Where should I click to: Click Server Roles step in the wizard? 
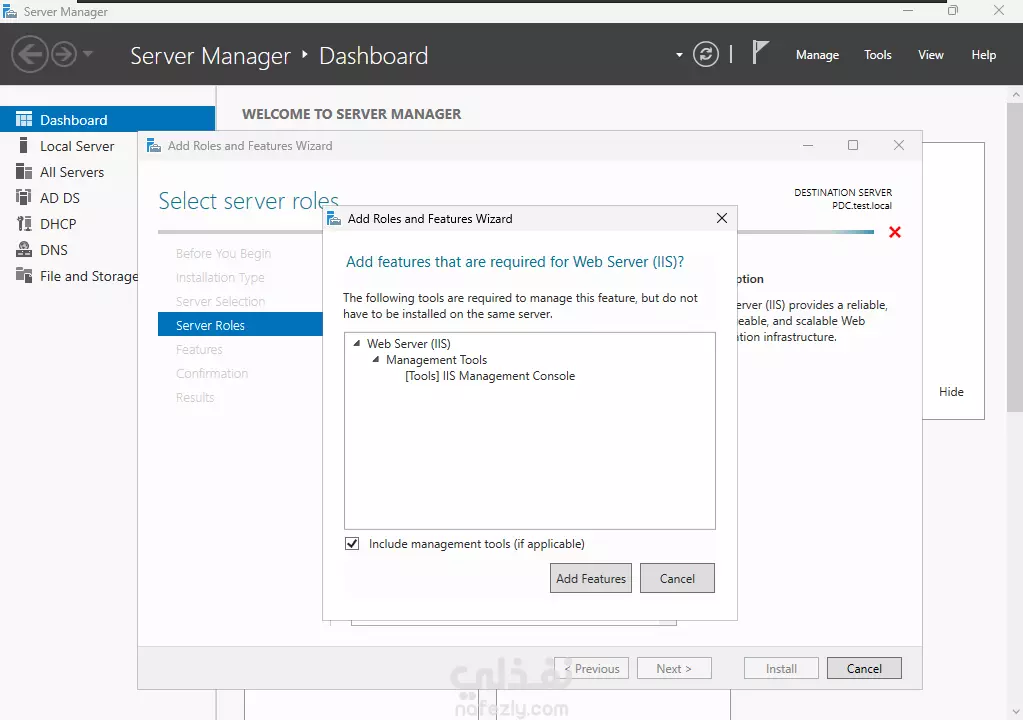click(x=240, y=325)
